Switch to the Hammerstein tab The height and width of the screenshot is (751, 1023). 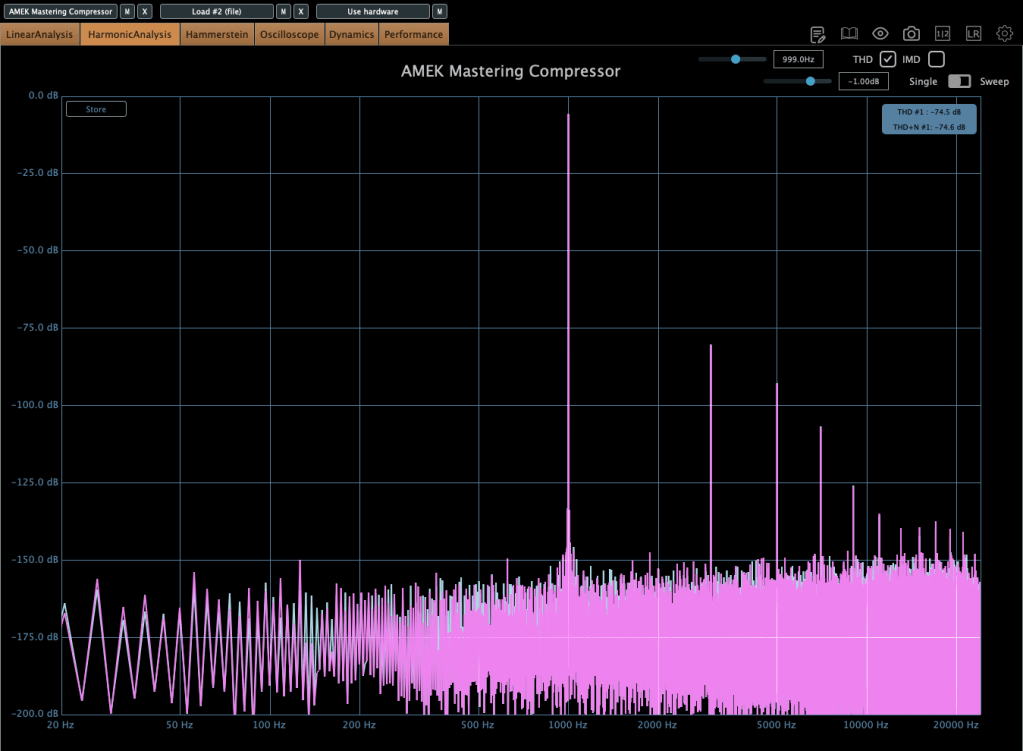pos(217,35)
